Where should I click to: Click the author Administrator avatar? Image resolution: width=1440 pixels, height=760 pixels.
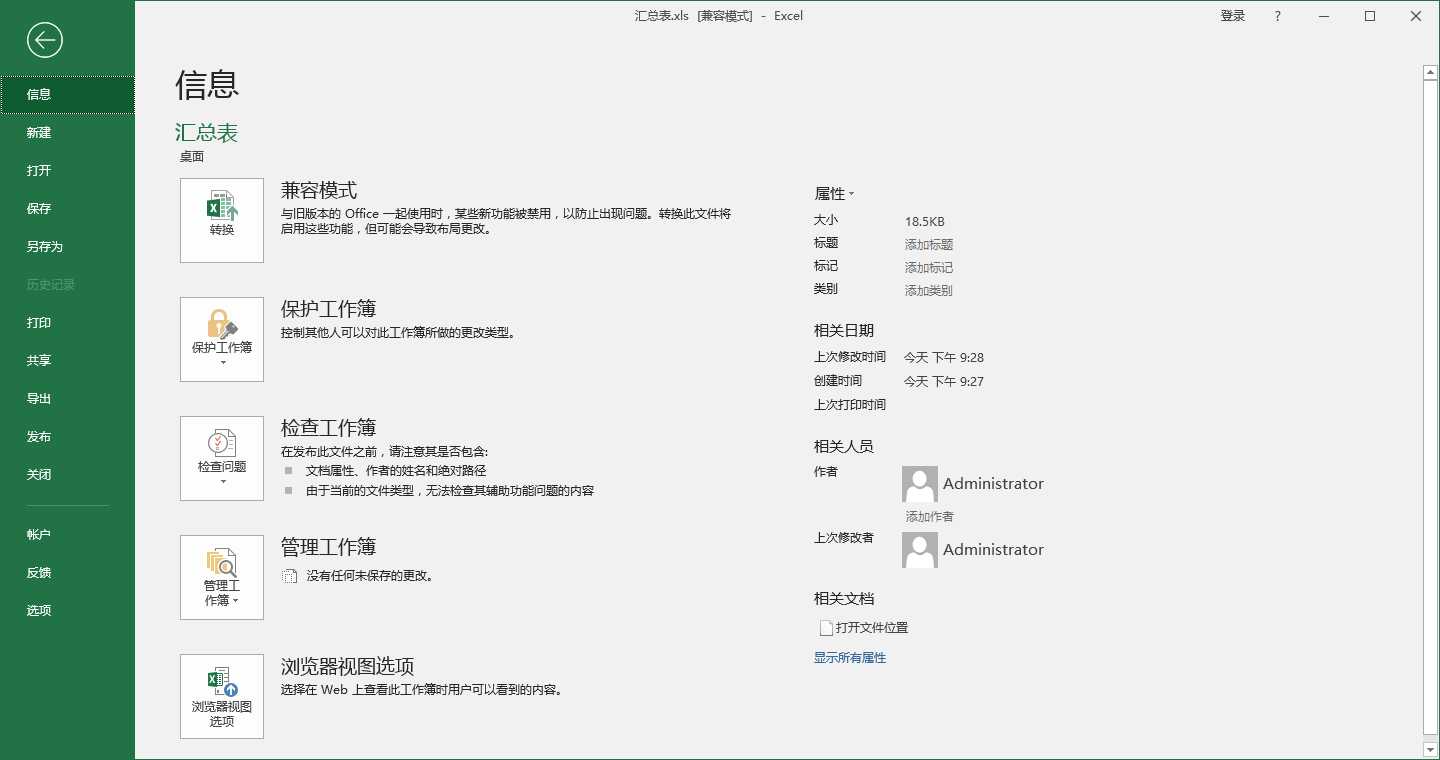(920, 484)
